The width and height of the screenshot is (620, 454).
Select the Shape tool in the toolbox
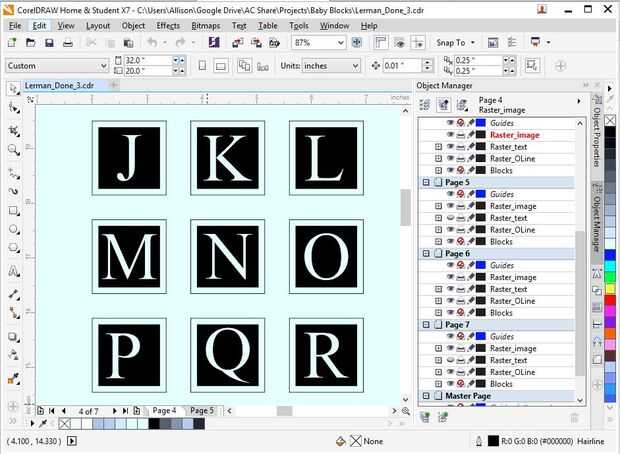[14, 108]
